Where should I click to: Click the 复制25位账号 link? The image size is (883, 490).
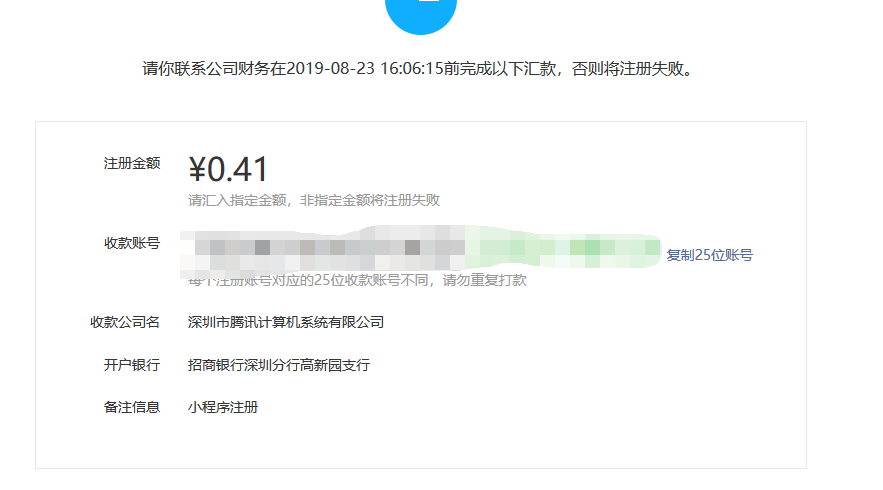tap(710, 255)
